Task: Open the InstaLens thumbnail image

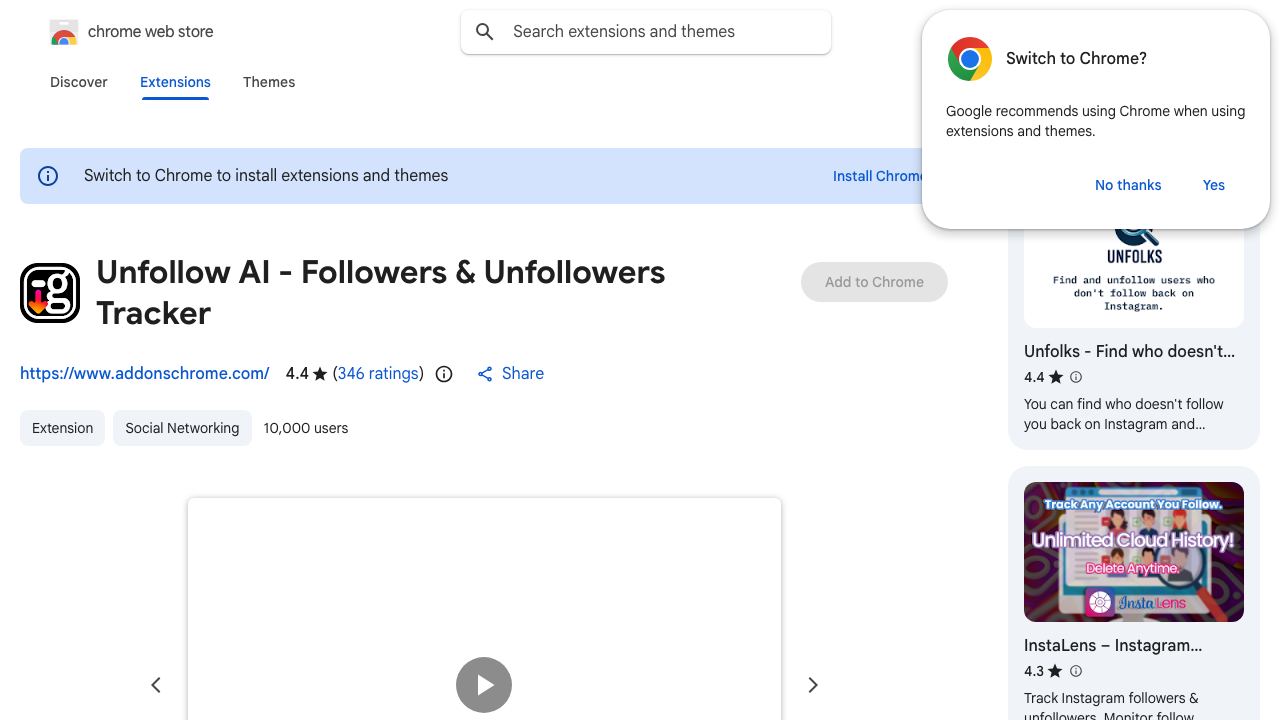Action: pyautogui.click(x=1134, y=552)
